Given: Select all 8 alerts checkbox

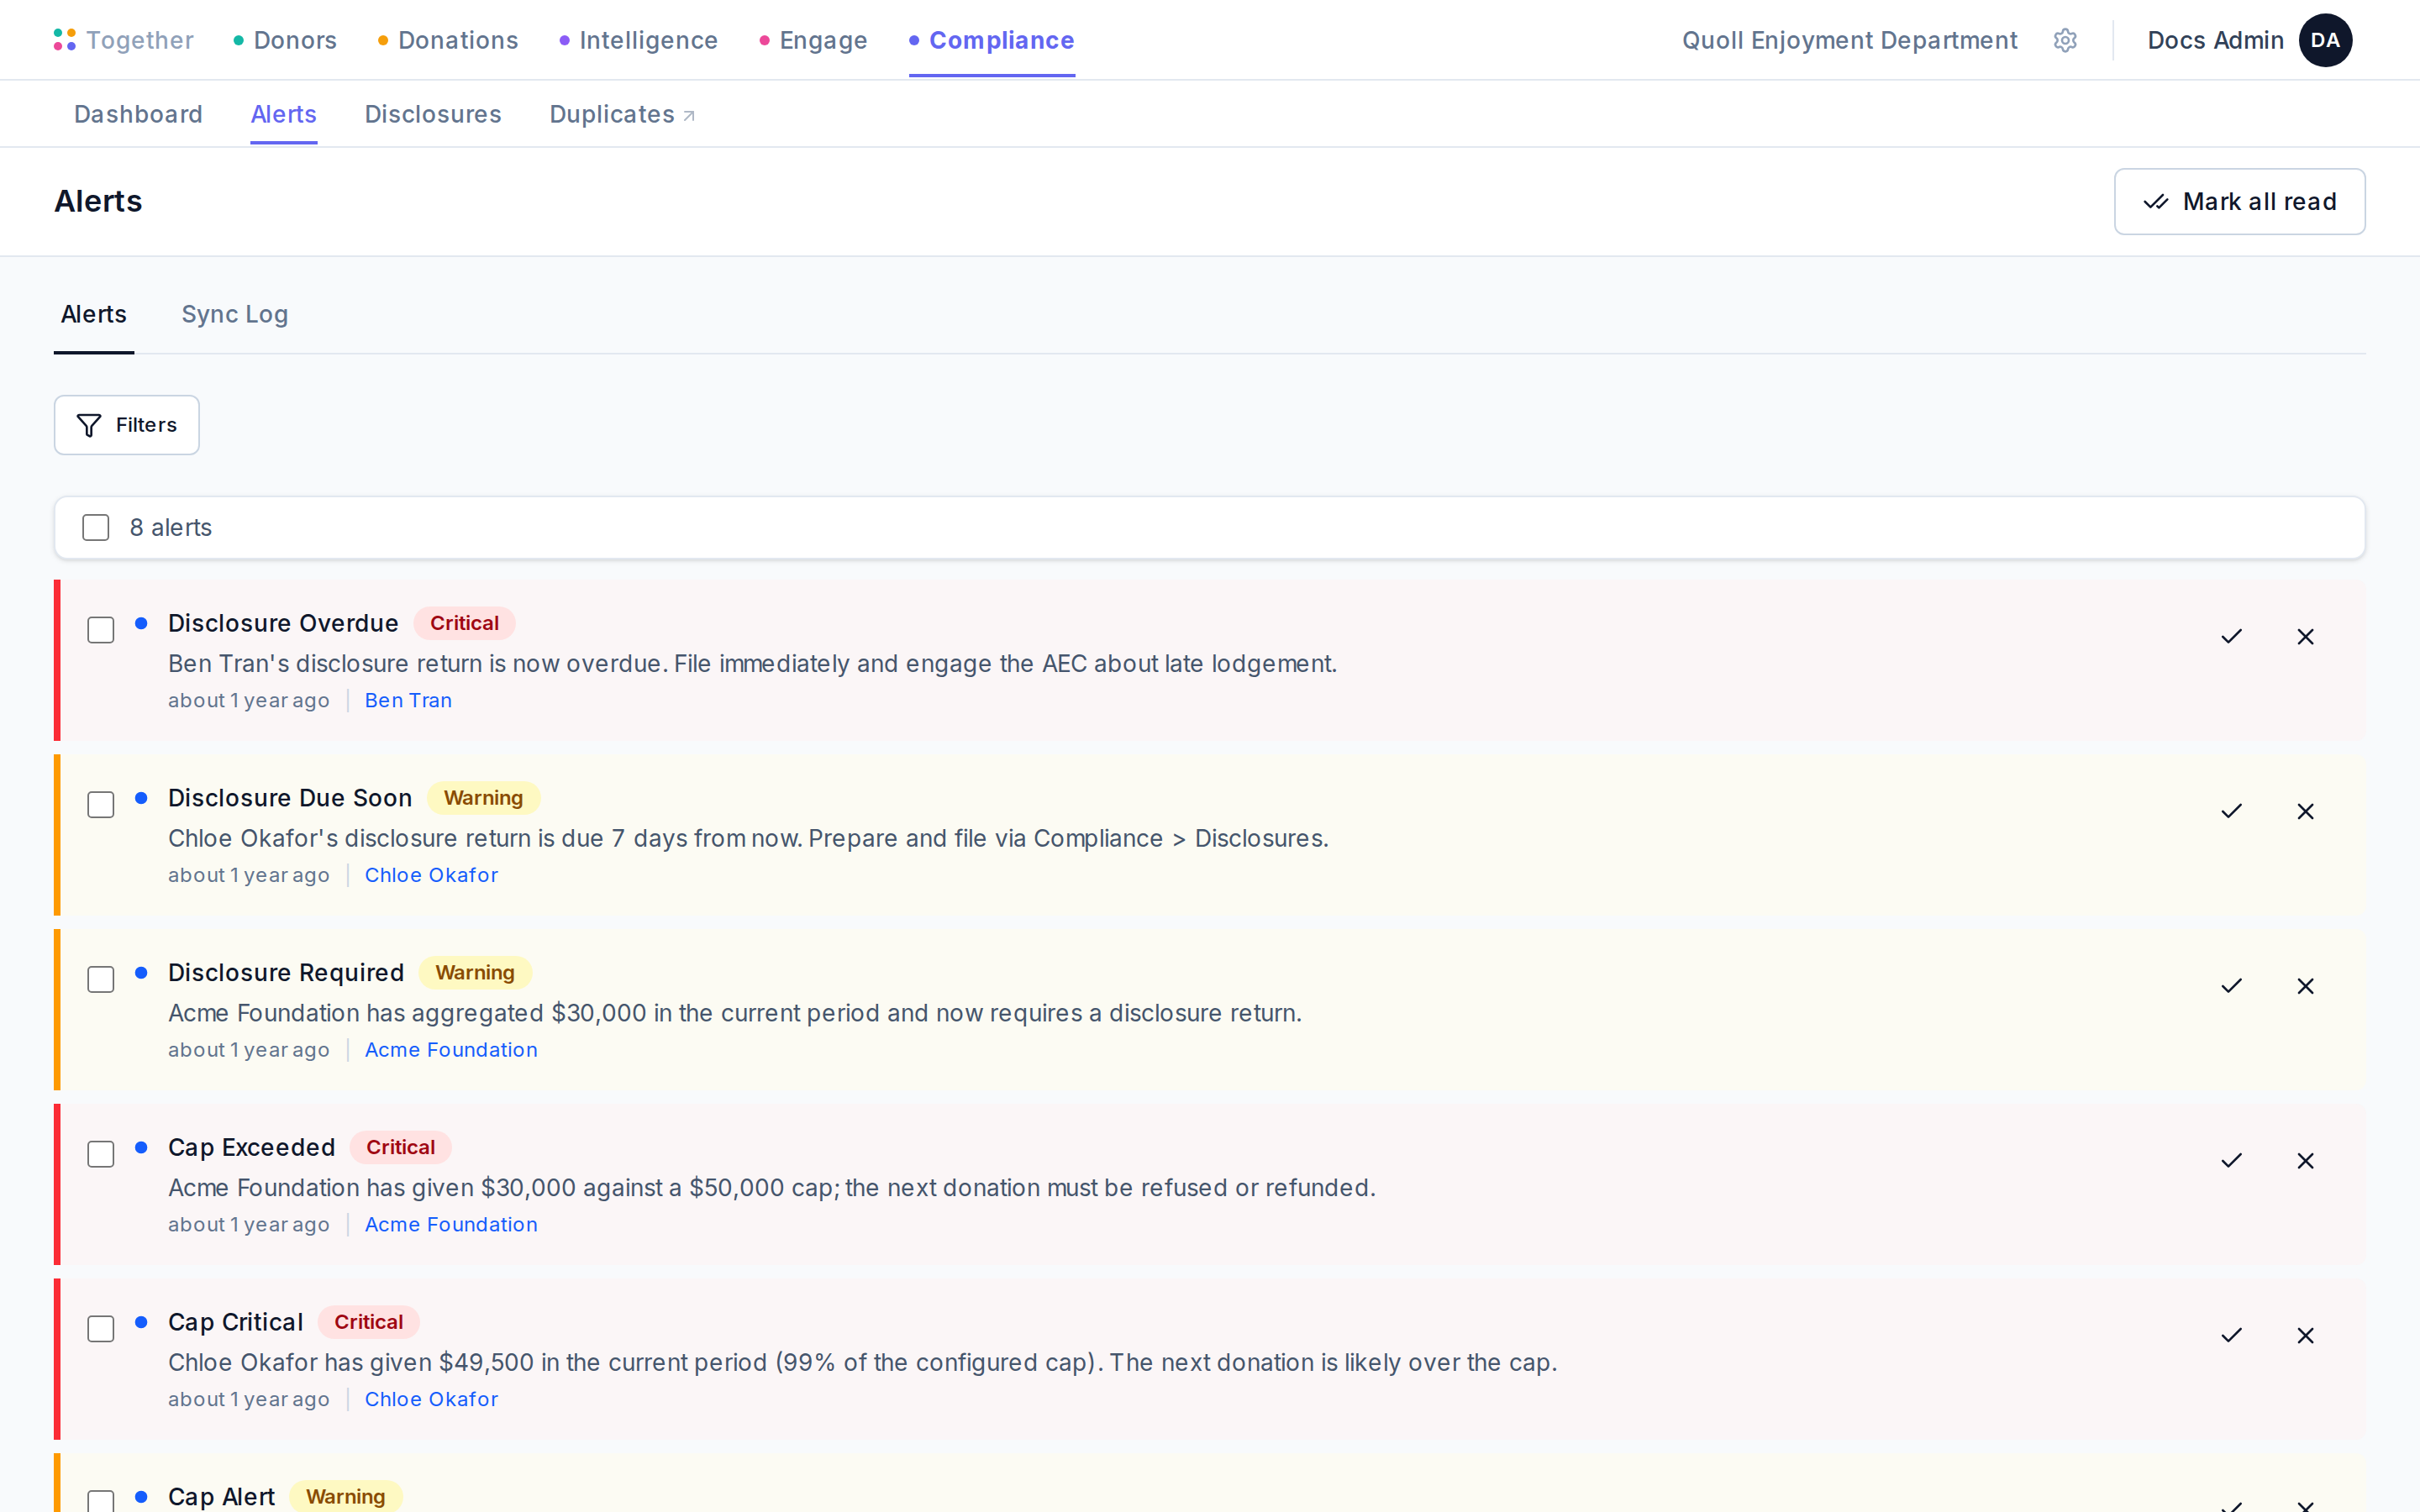Looking at the screenshot, I should coord(96,528).
